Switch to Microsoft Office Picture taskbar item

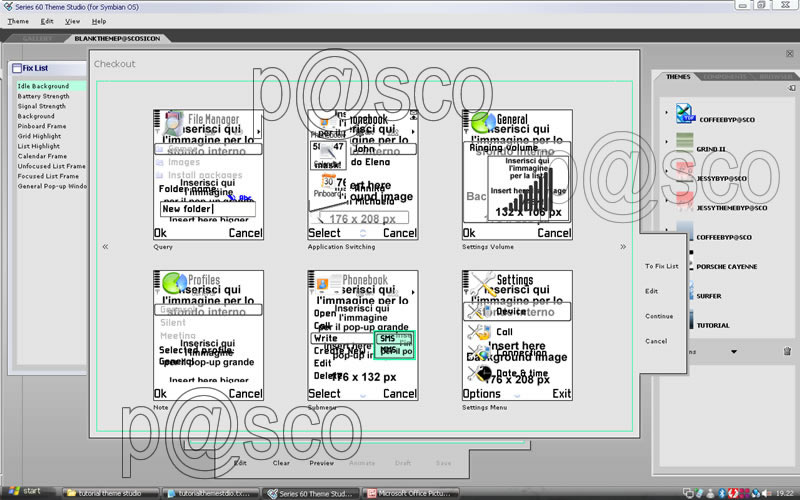(x=411, y=493)
